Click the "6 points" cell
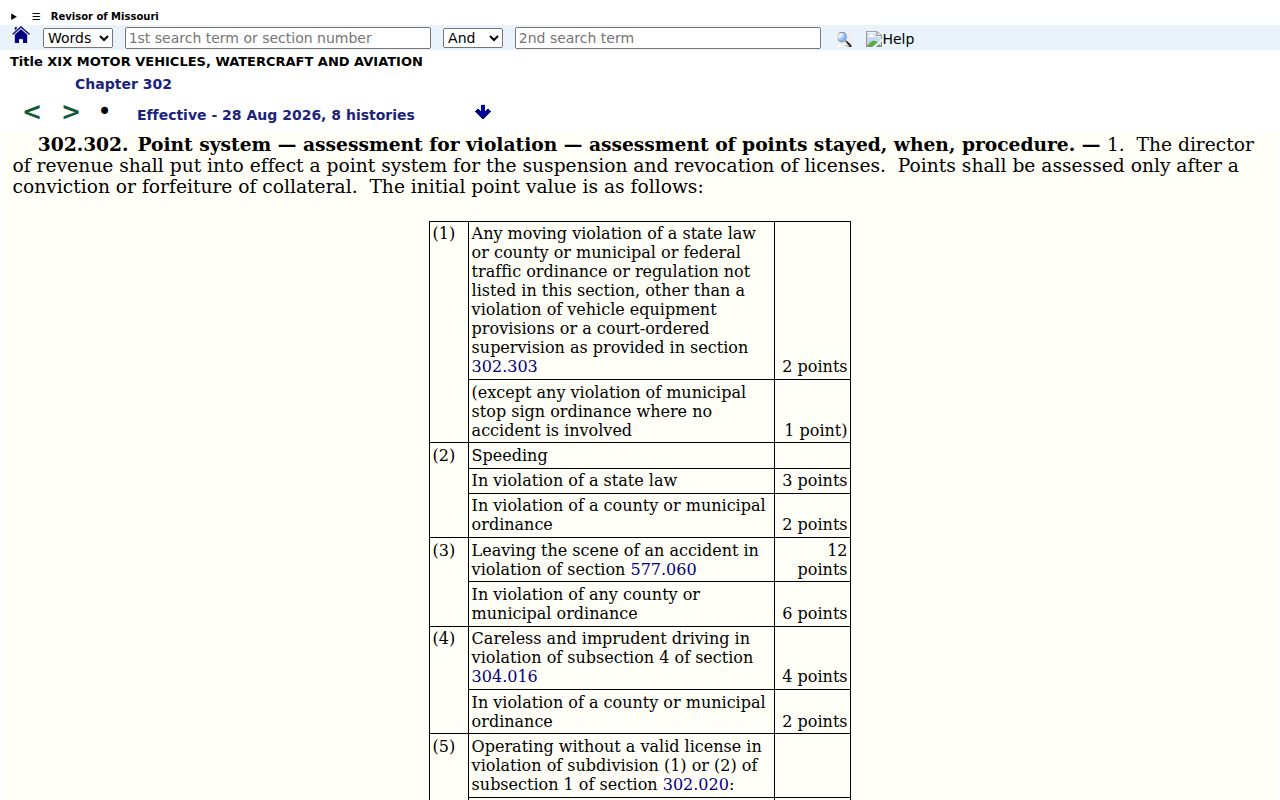Screen dimensions: 1280x800 click(812, 604)
